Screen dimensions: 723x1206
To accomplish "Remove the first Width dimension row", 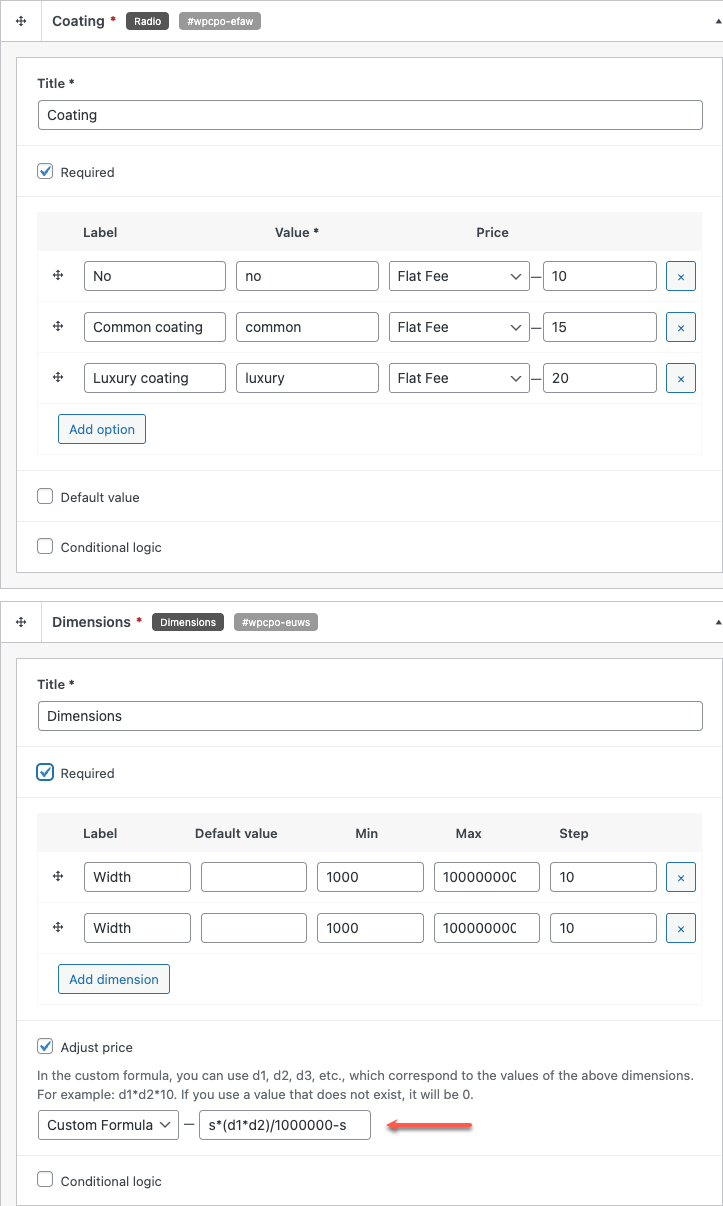I will click(681, 877).
